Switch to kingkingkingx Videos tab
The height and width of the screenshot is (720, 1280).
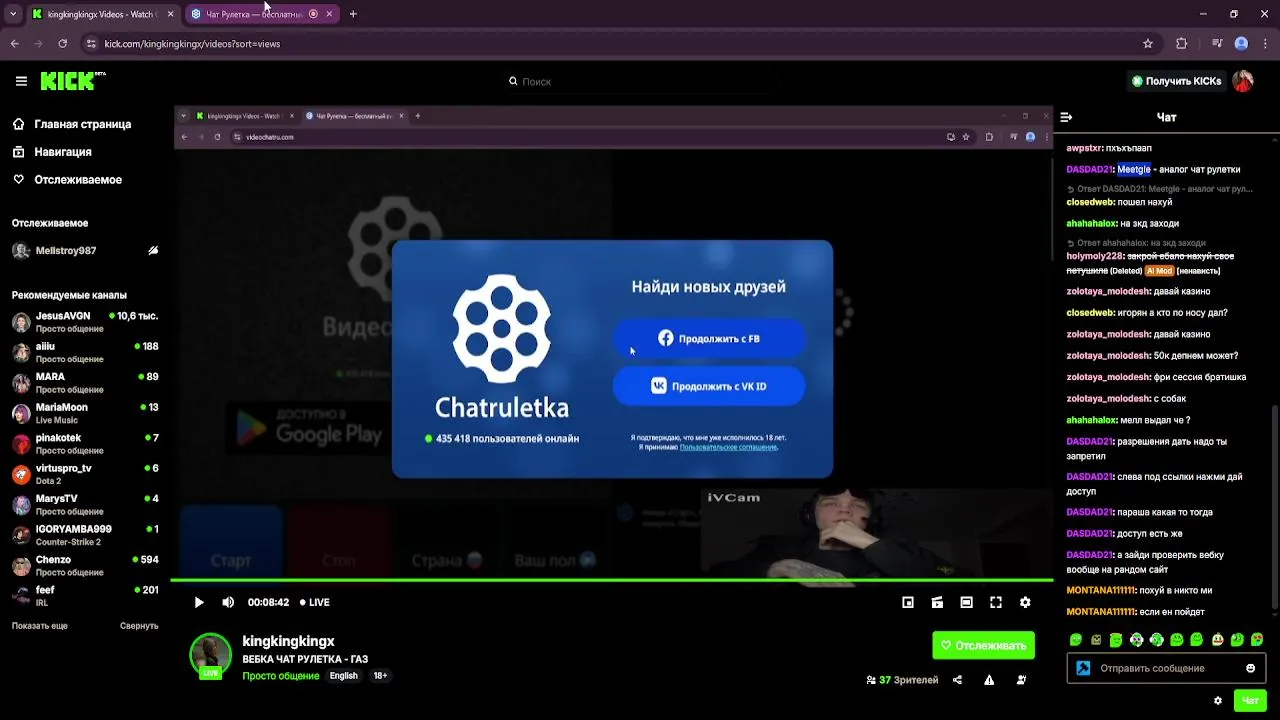pyautogui.click(x=101, y=14)
